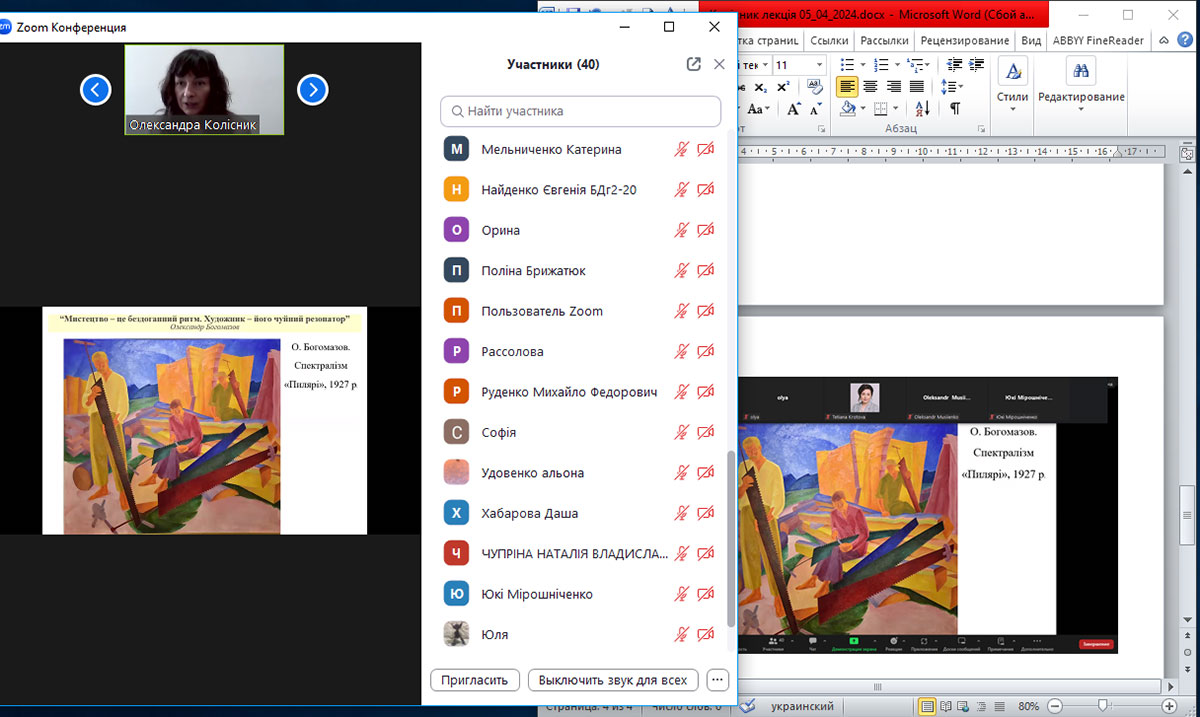Viewport: 1200px width, 717px height.
Task: Shrink font size with small A button
Action: [x=814, y=109]
